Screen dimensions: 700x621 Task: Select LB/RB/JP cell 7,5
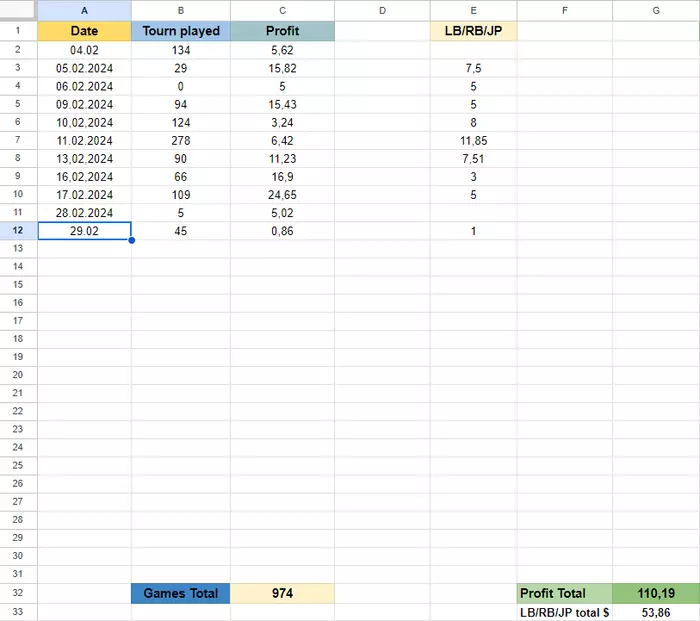[x=474, y=68]
